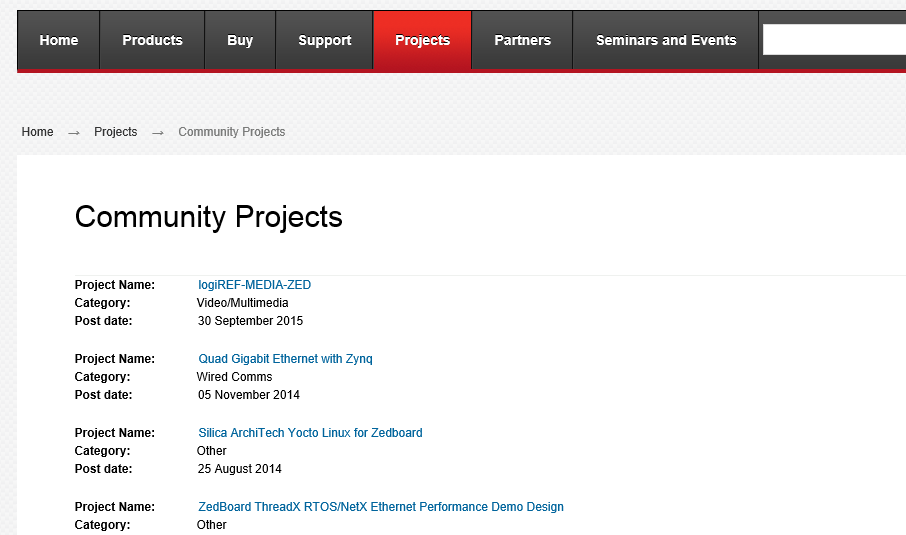The width and height of the screenshot is (906, 535).
Task: Click the Community Projects page heading
Action: coord(209,217)
